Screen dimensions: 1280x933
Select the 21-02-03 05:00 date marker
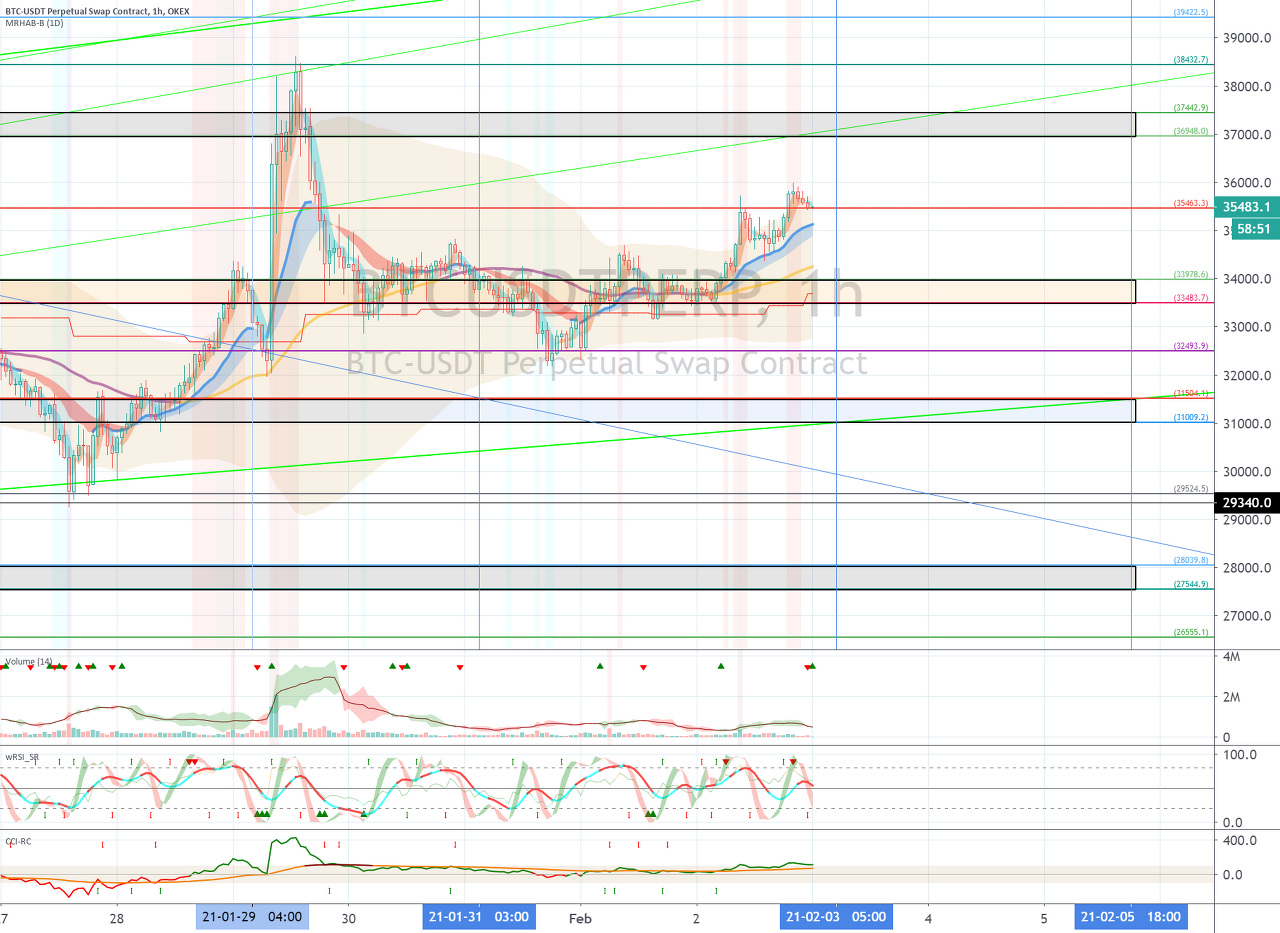tap(836, 917)
